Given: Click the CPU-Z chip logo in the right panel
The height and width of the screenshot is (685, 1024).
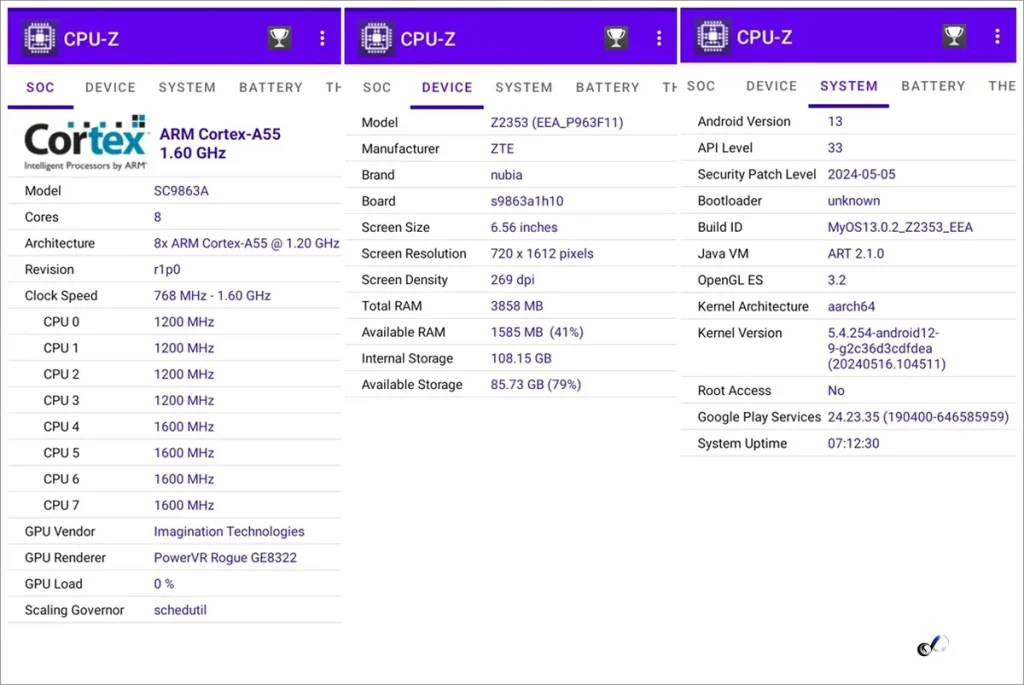Looking at the screenshot, I should click(713, 37).
